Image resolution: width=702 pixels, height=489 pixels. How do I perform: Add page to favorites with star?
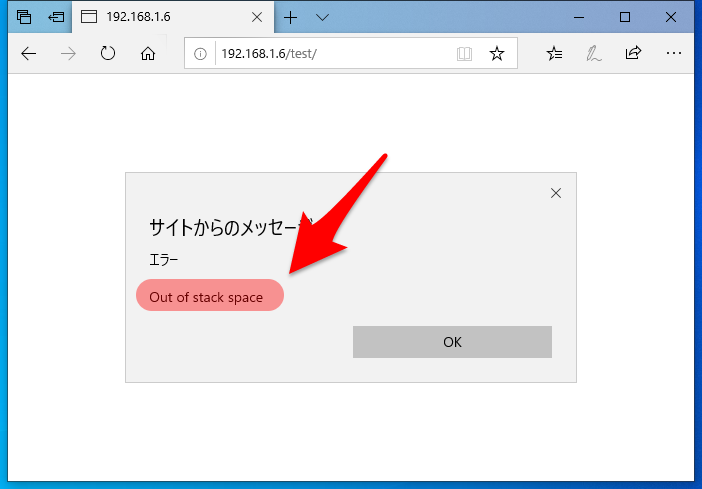496,54
